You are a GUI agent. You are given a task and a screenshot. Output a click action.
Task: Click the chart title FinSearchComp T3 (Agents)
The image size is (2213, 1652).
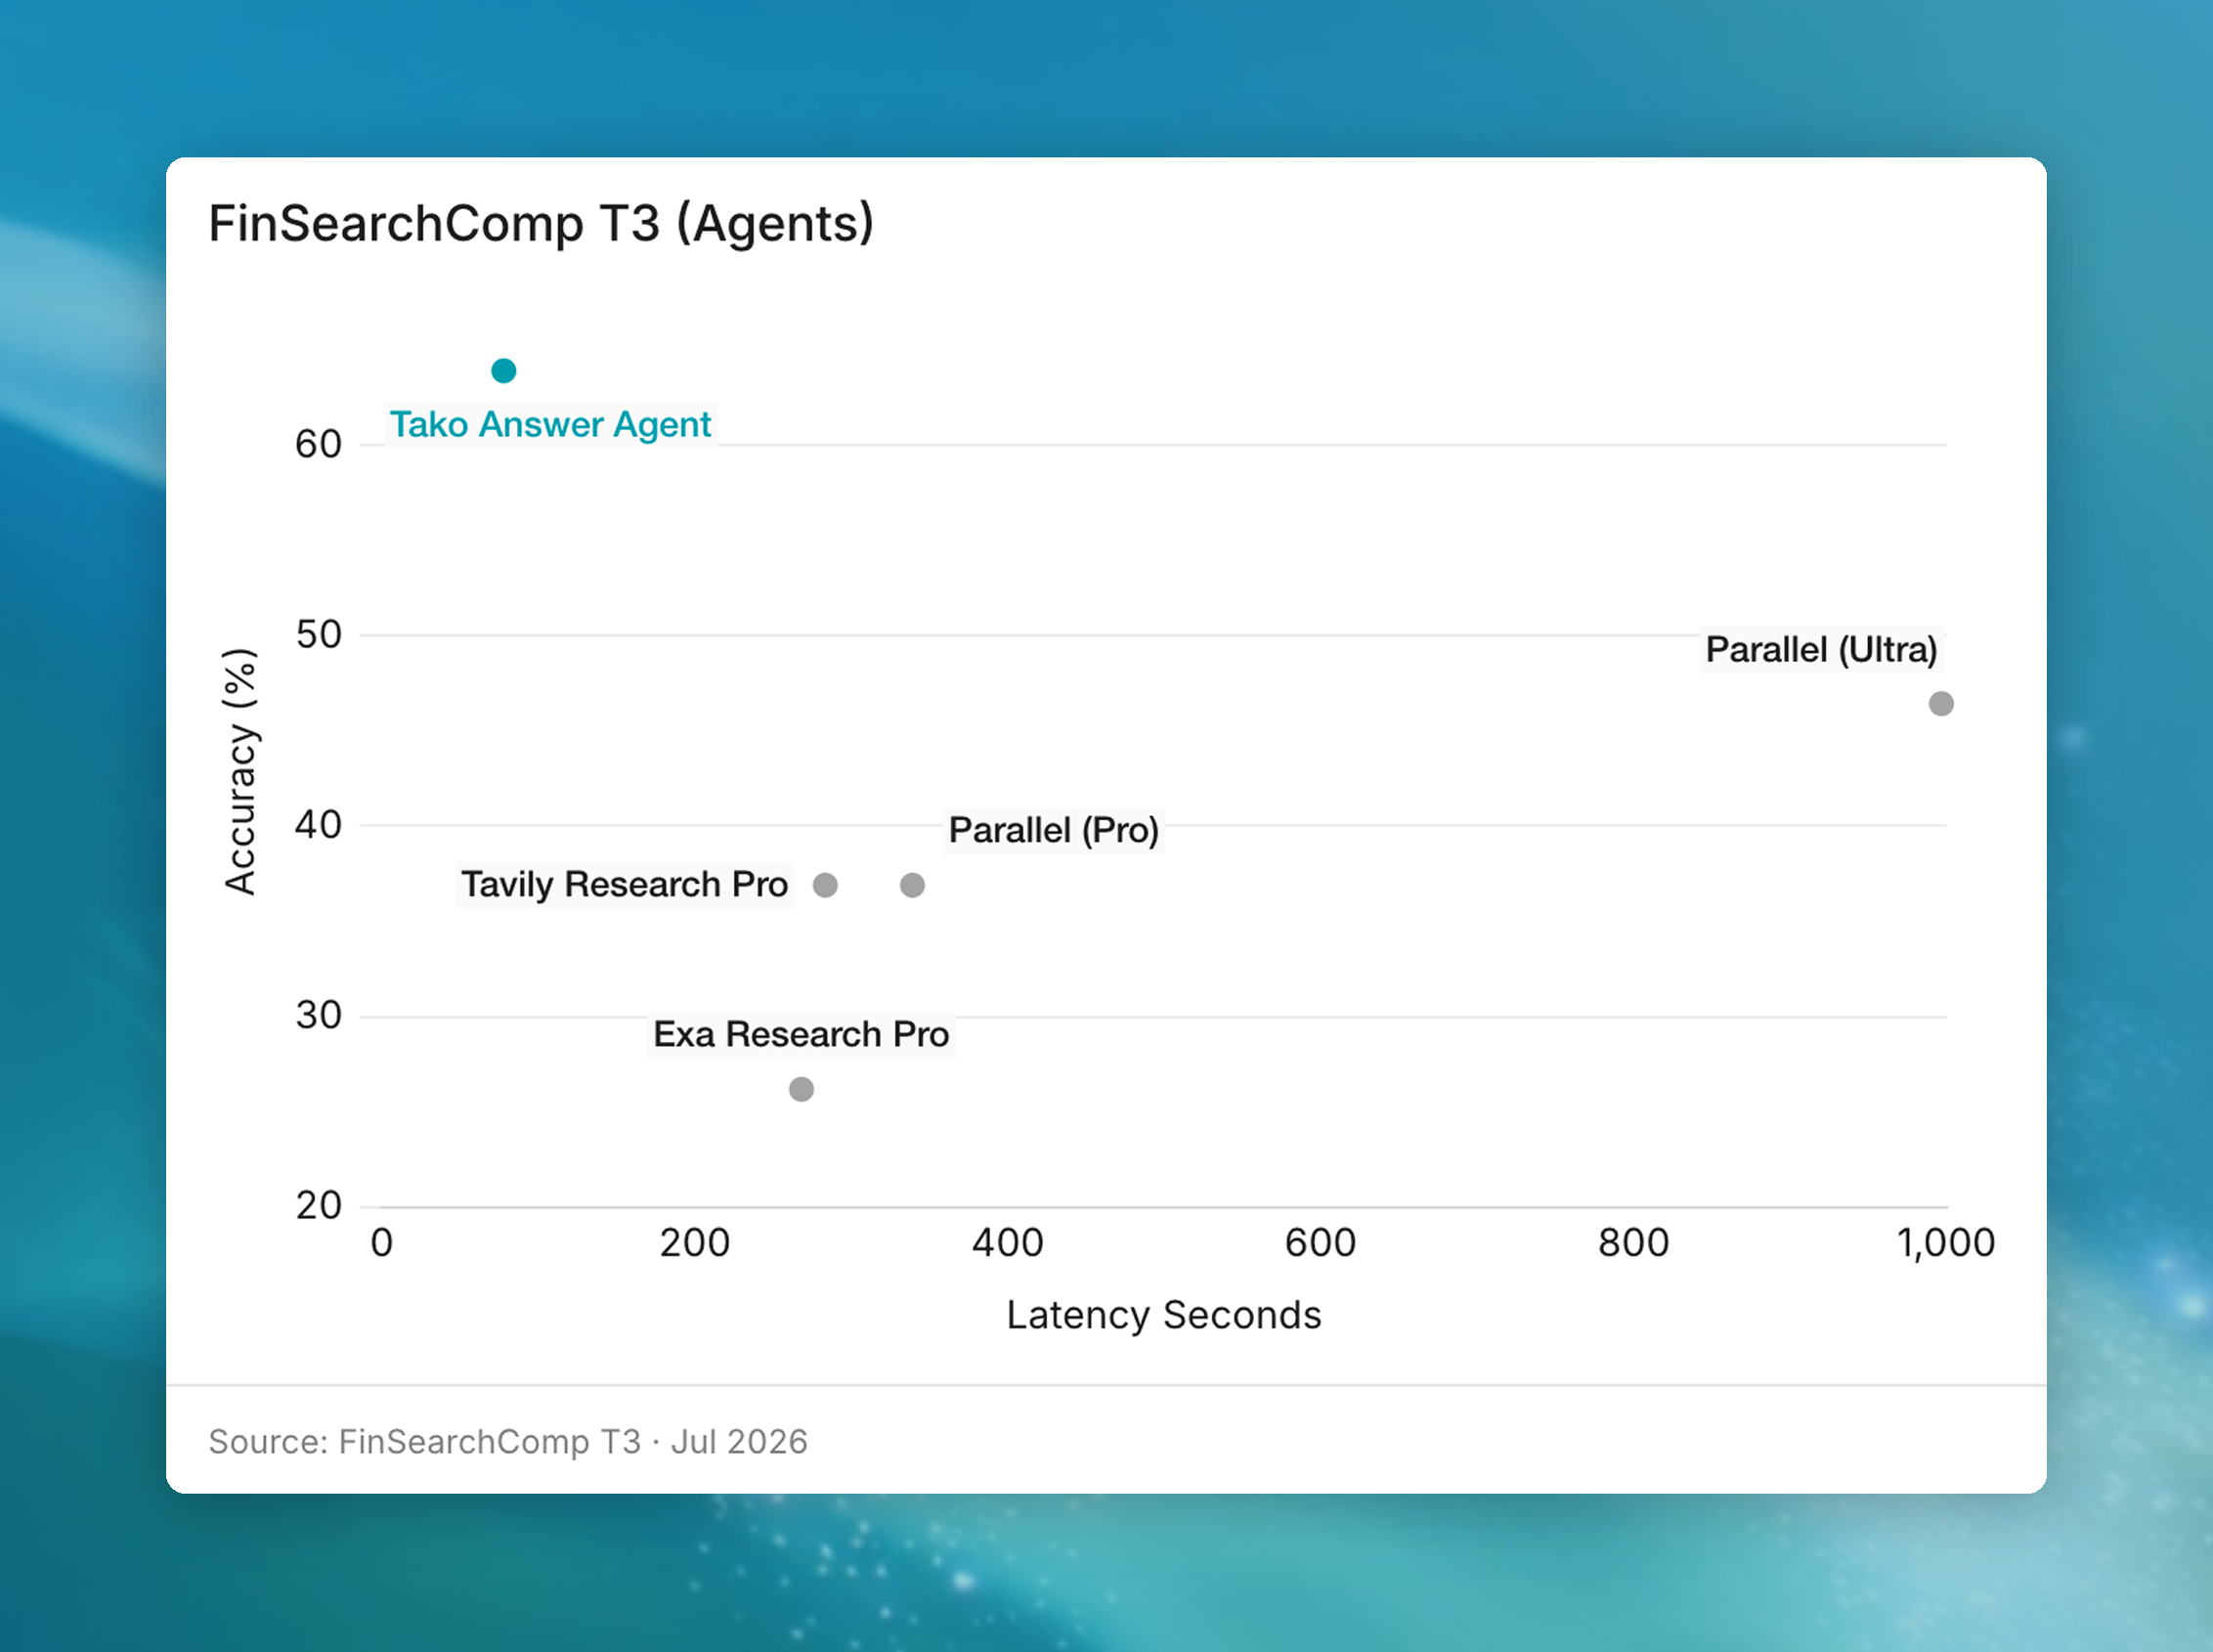click(541, 223)
